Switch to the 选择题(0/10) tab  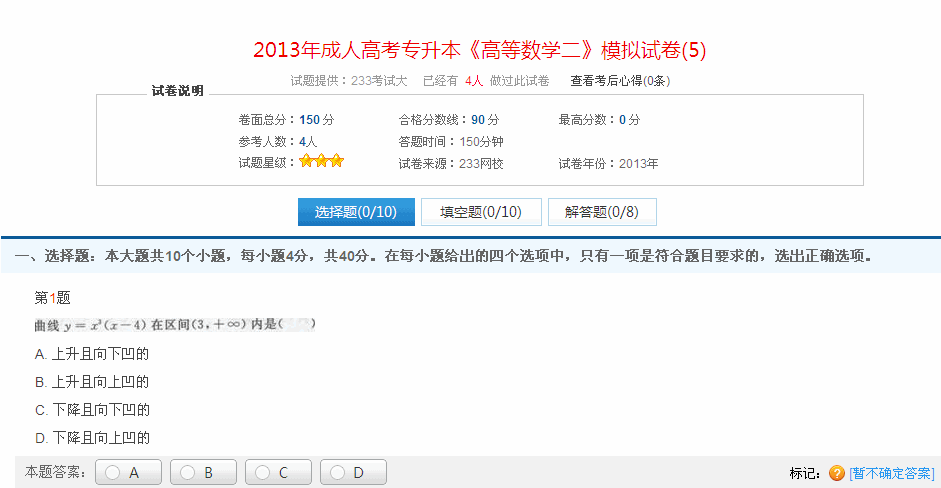[356, 212]
